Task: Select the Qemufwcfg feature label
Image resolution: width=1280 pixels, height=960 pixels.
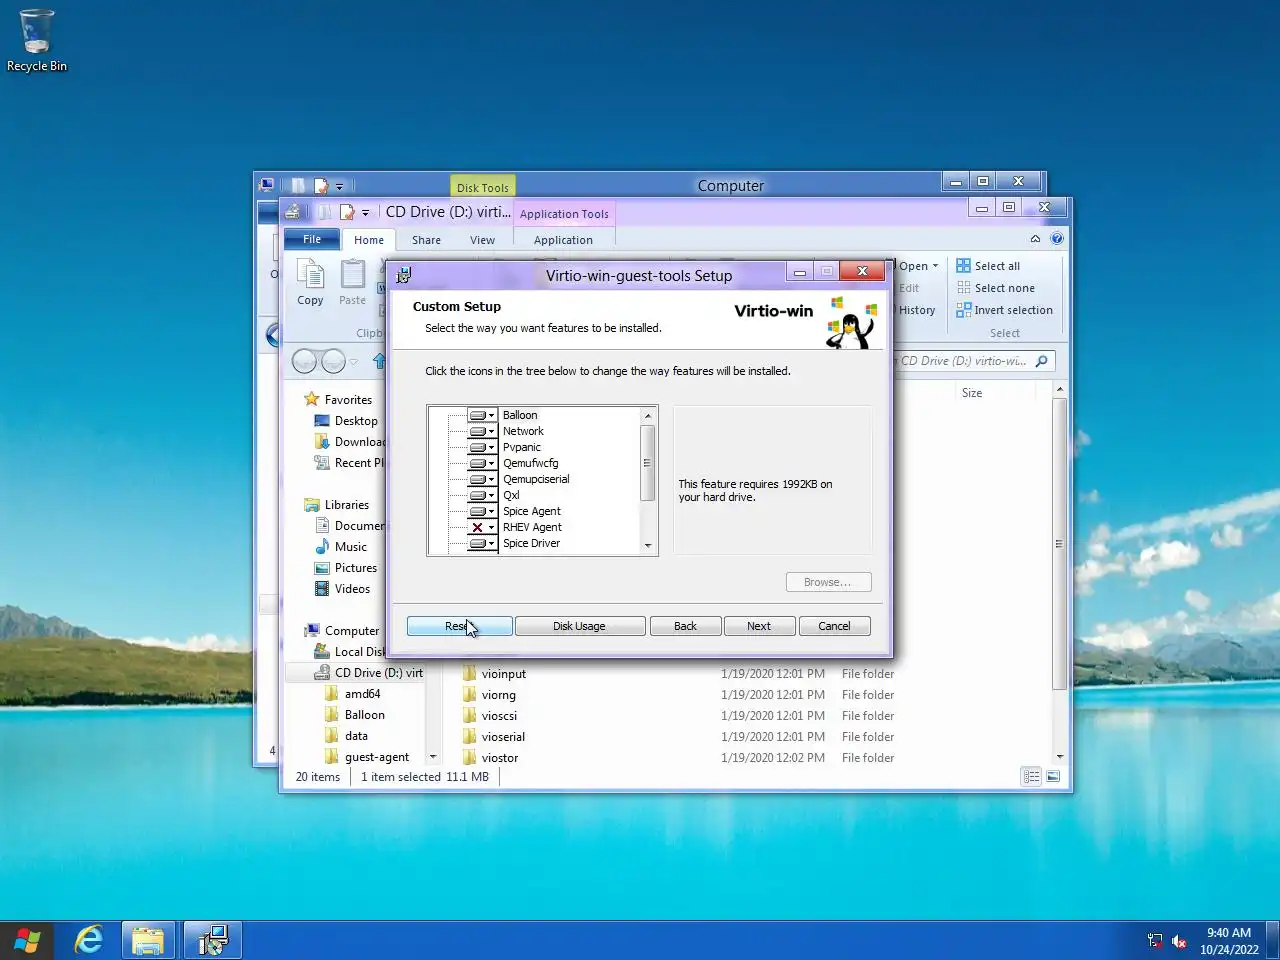Action: [531, 463]
